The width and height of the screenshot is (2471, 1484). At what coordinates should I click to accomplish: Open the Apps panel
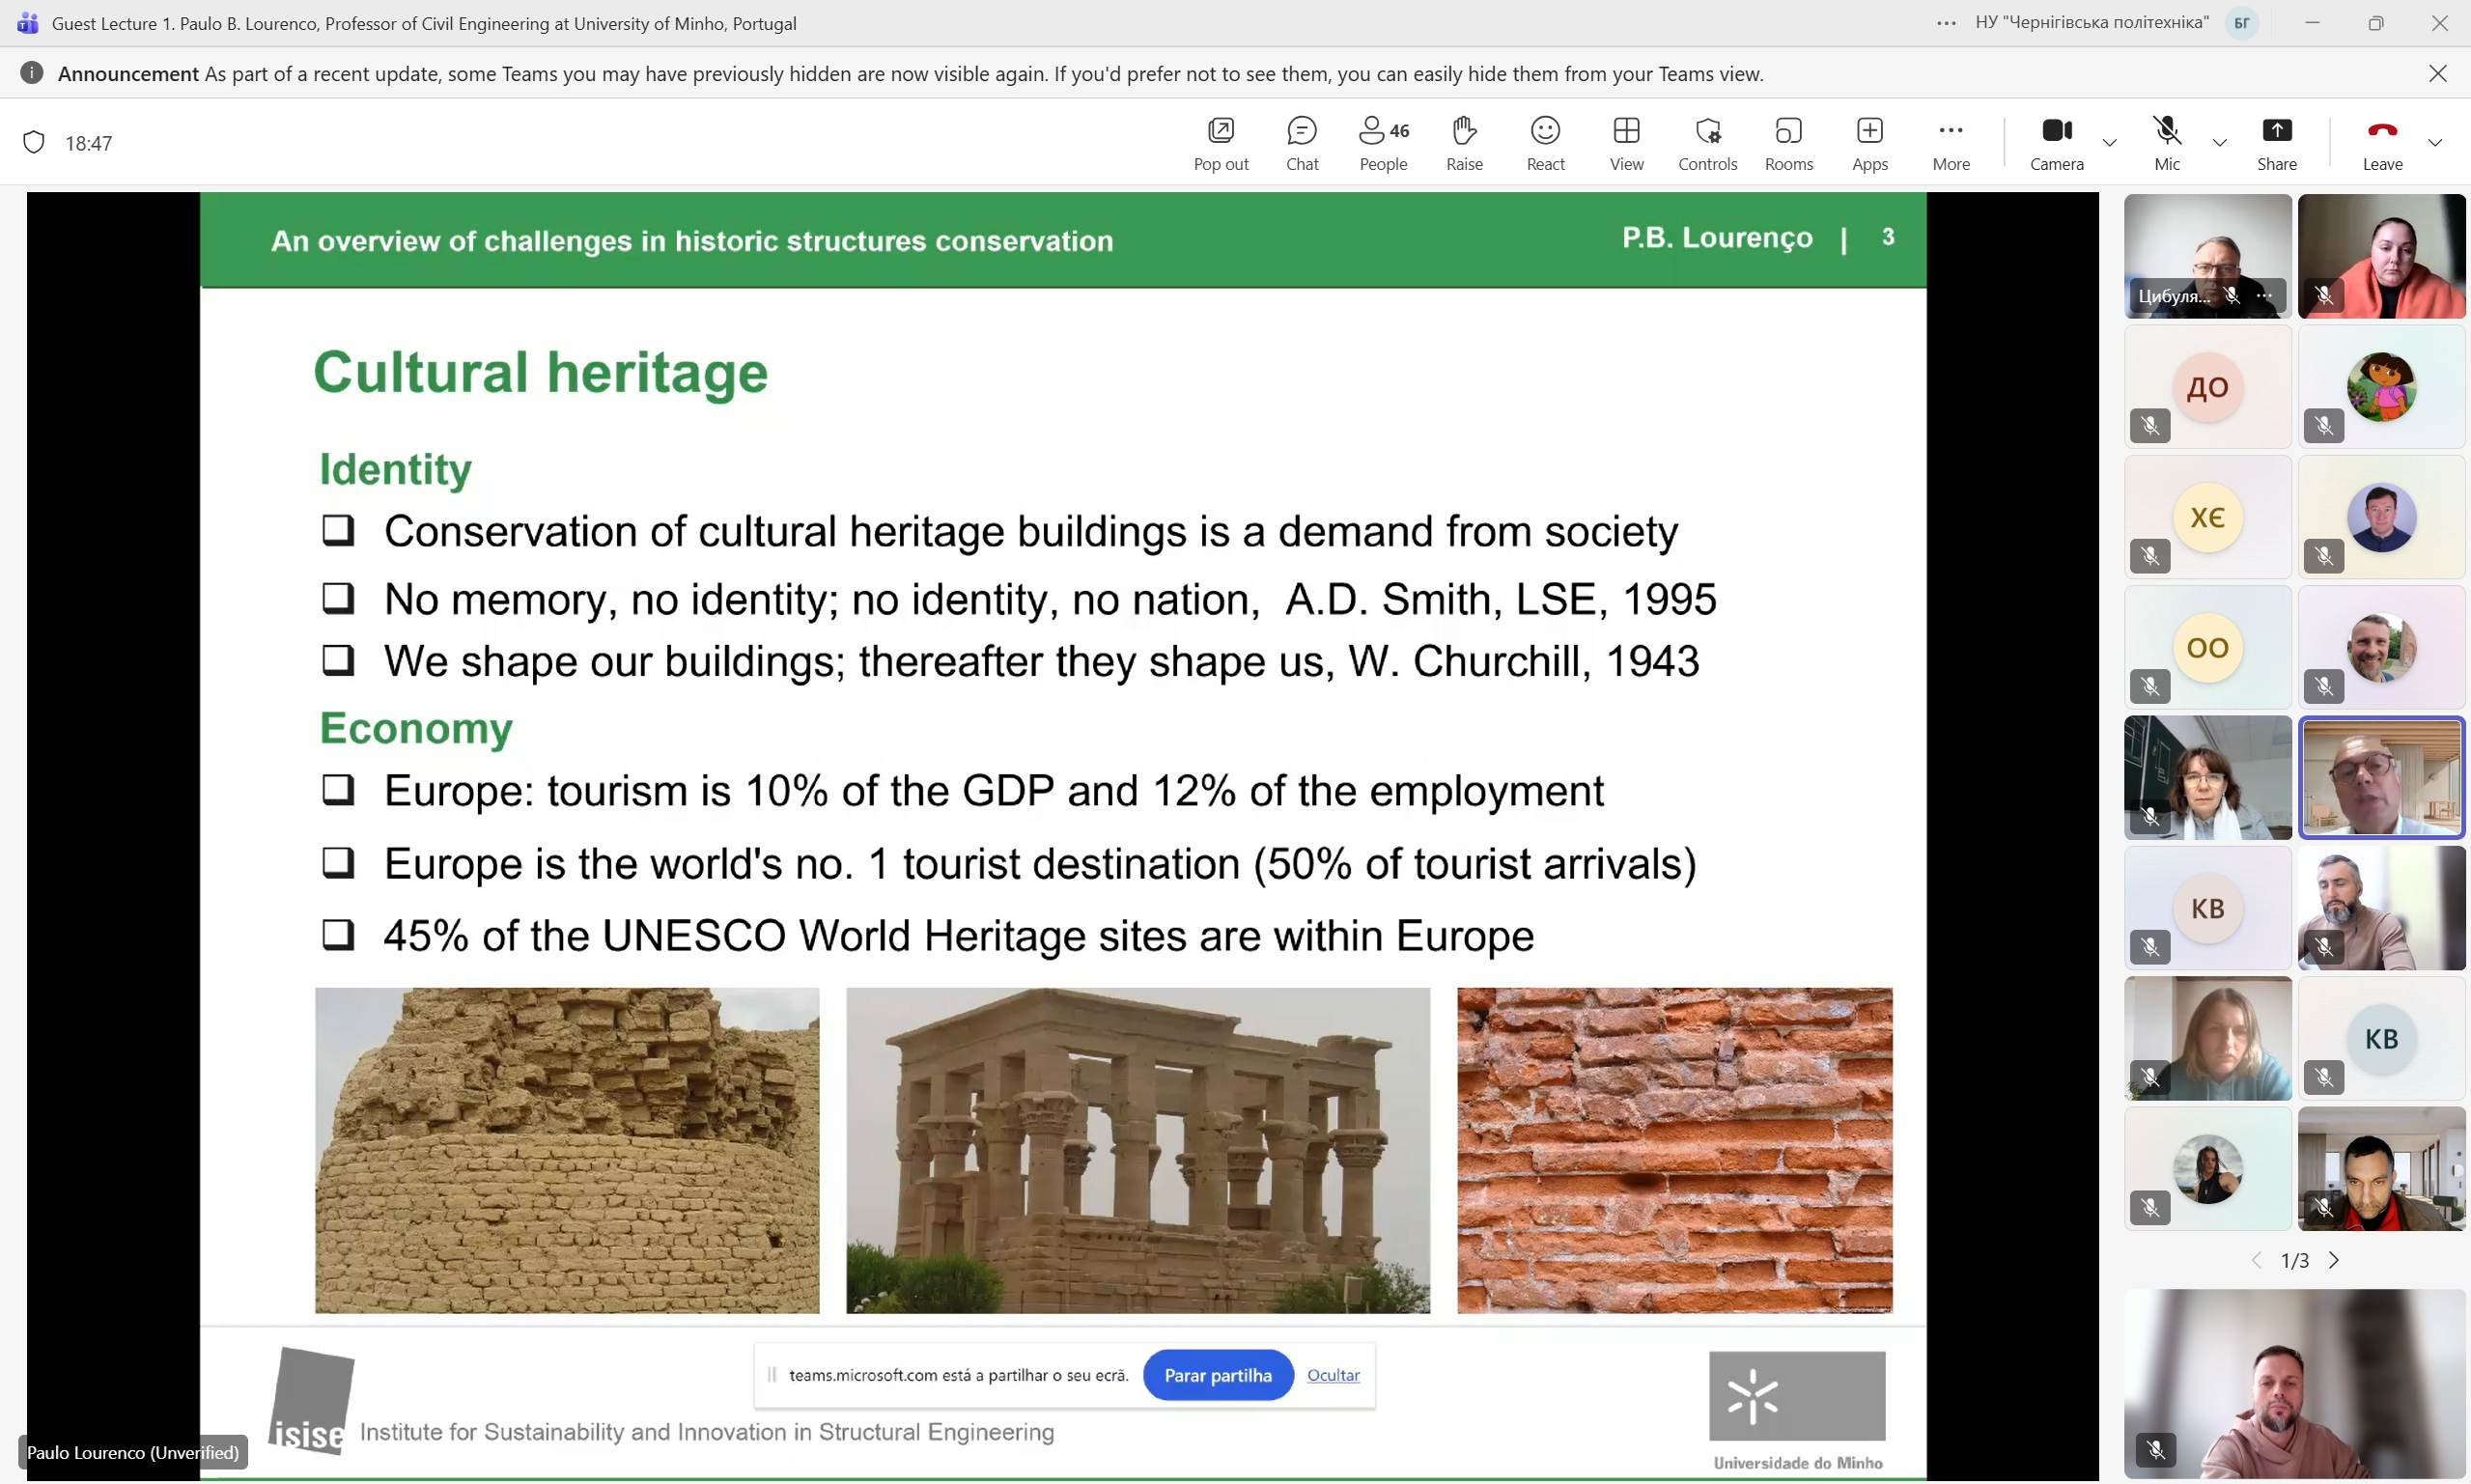click(1869, 143)
